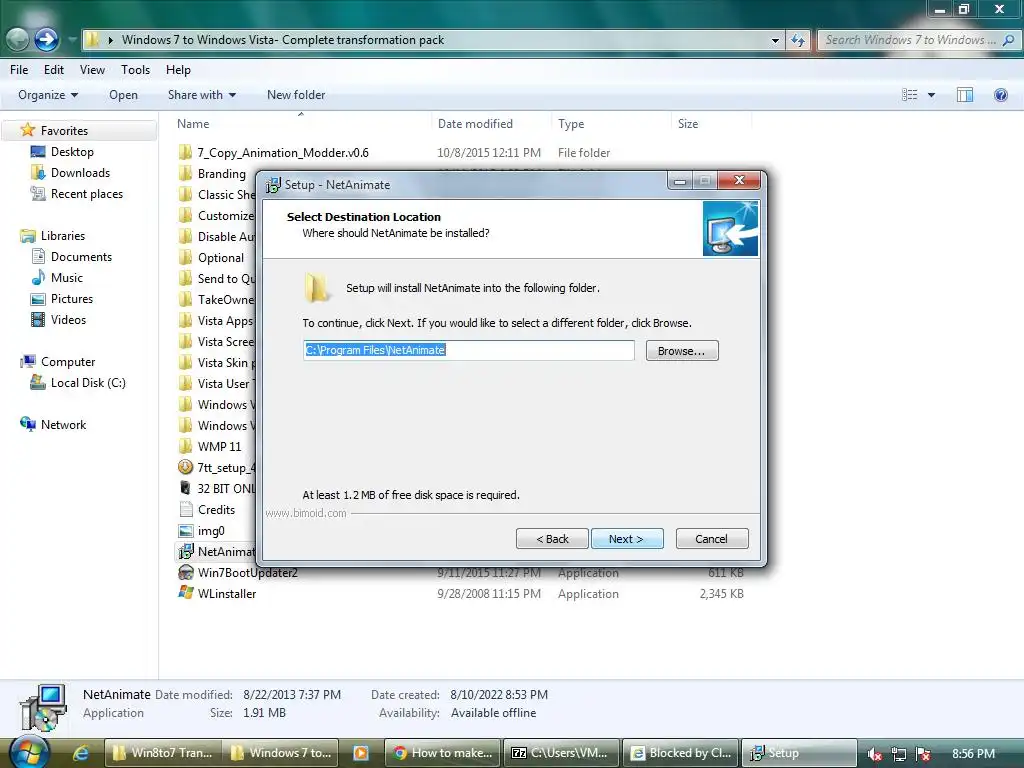
Task: Click the Browse... button in Setup
Action: point(682,351)
